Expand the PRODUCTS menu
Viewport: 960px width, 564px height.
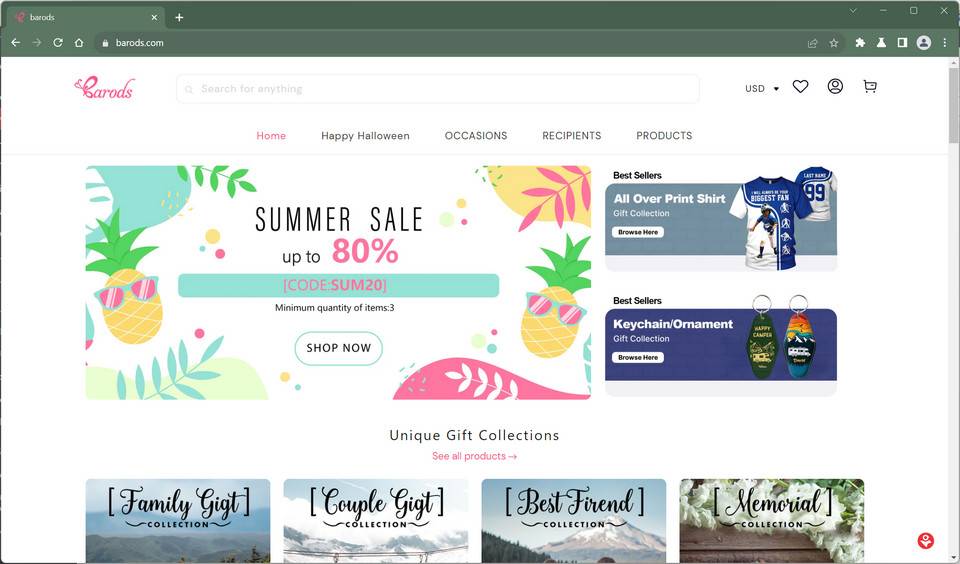coord(664,135)
